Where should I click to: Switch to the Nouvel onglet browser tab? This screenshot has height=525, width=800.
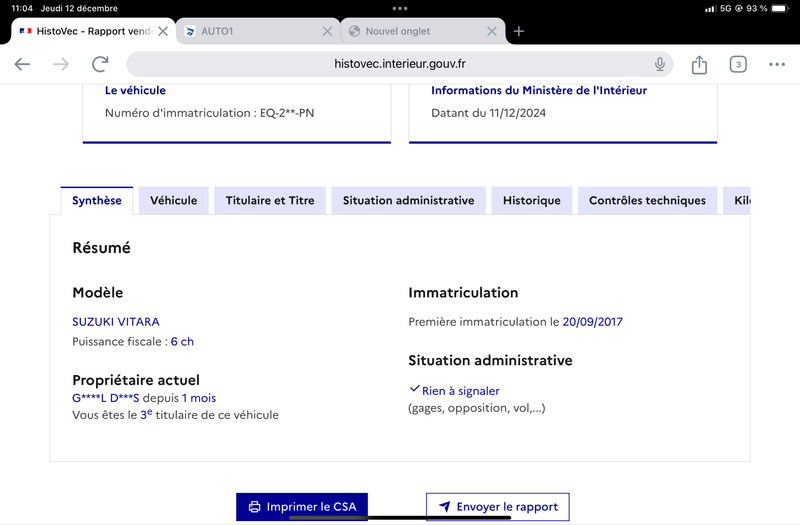[422, 31]
